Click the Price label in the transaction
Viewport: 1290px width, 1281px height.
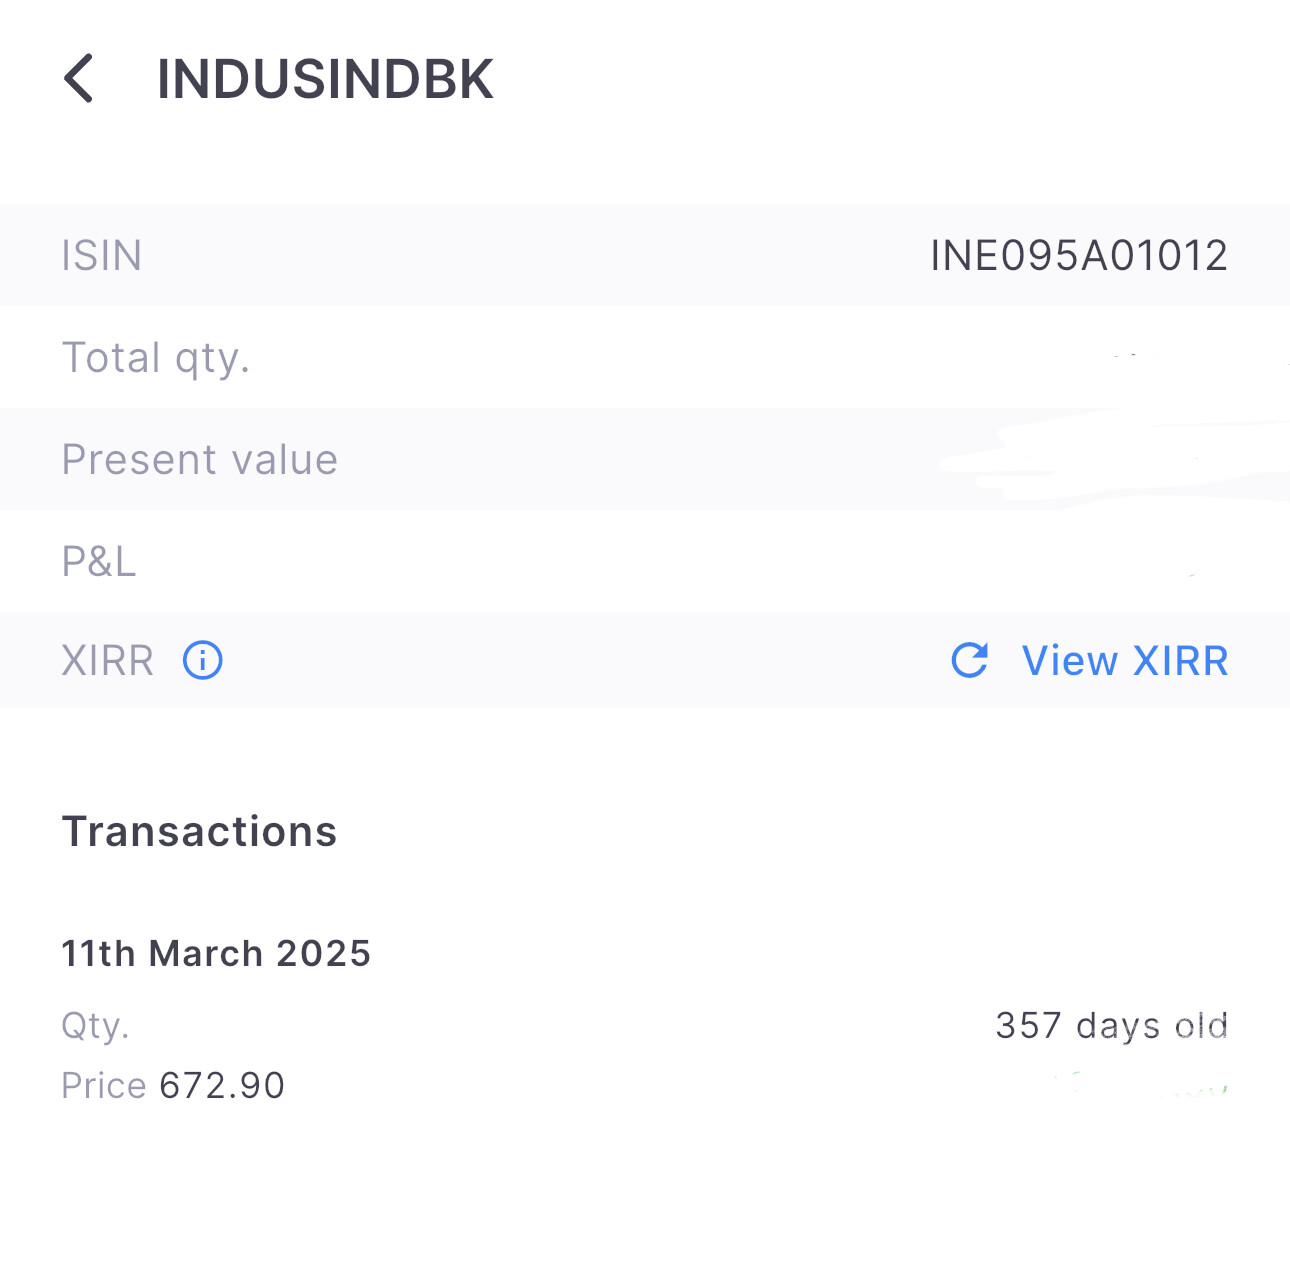point(104,1086)
